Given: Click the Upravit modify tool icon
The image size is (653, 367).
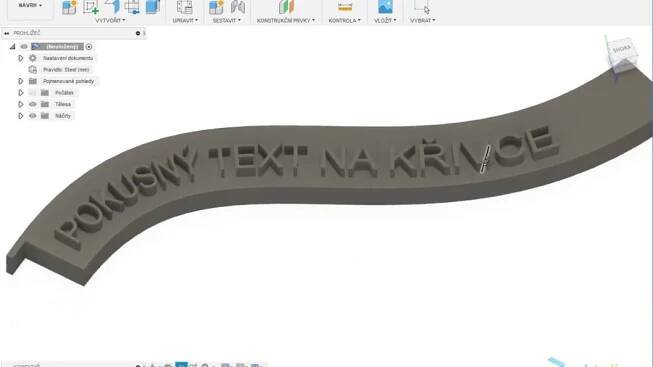Looking at the screenshot, I should coord(184,7).
